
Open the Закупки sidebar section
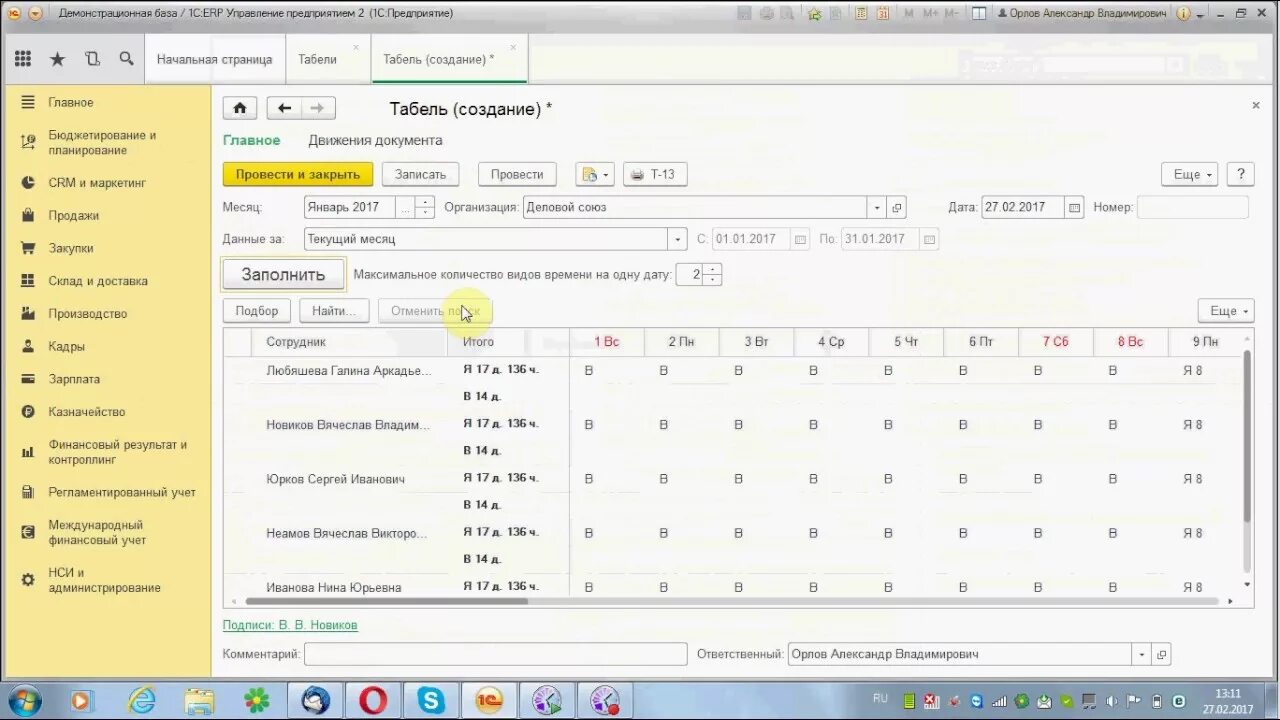pos(71,248)
